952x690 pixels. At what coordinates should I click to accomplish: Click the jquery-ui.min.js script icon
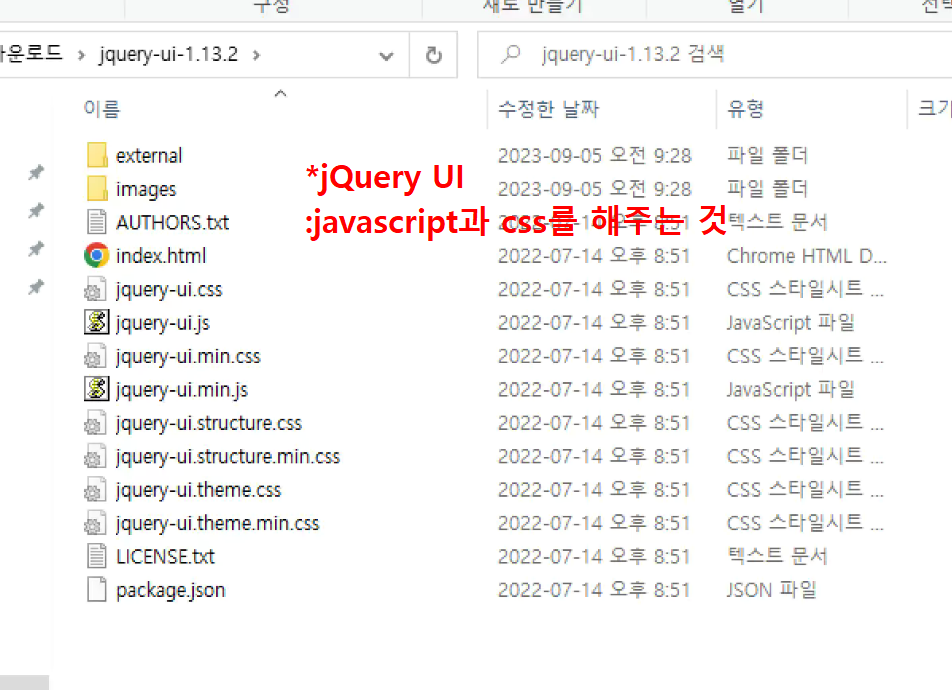click(97, 389)
